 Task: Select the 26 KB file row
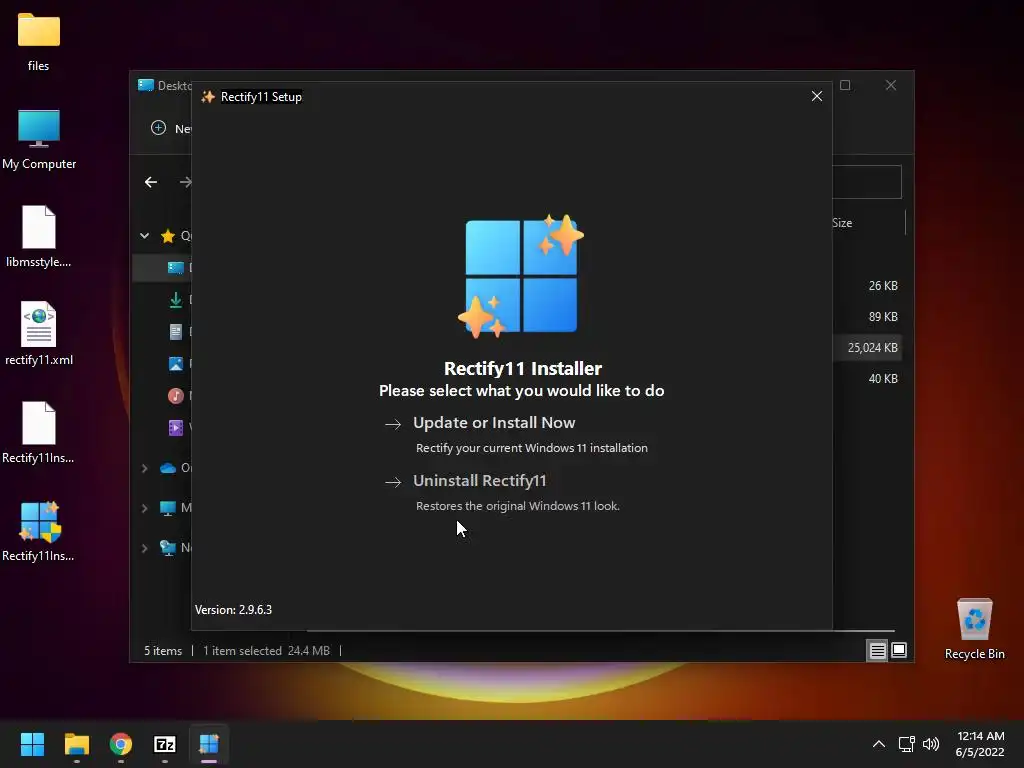pyautogui.click(x=869, y=286)
